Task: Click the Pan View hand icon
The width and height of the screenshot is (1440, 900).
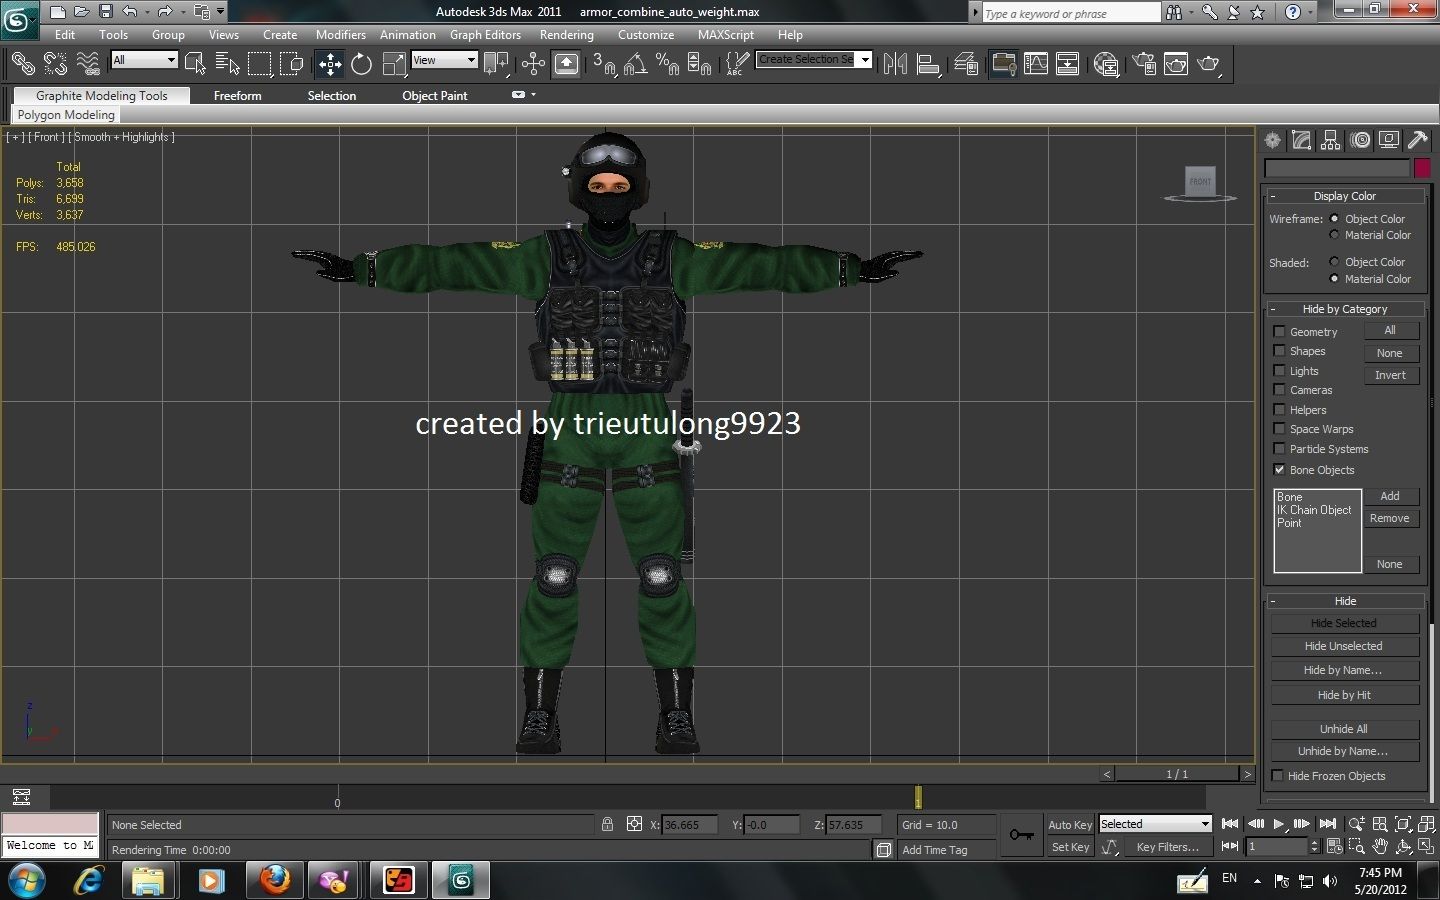Action: [1380, 847]
